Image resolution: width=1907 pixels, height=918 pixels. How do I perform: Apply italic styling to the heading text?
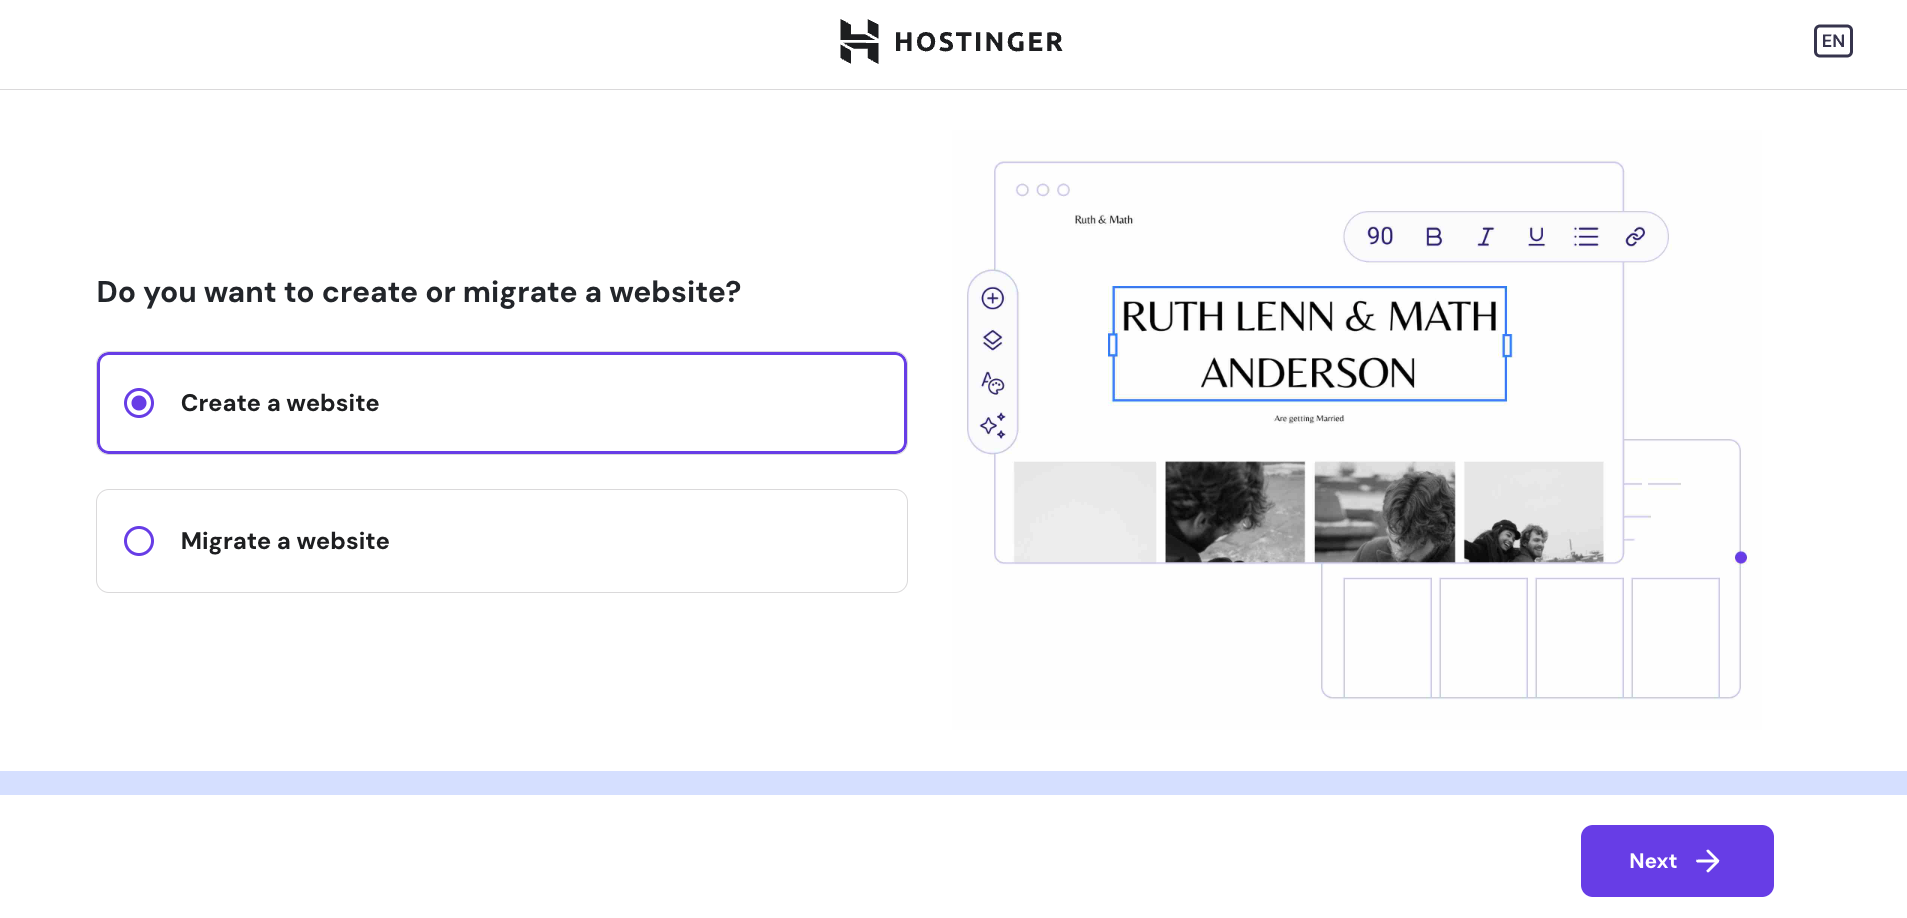[1484, 236]
